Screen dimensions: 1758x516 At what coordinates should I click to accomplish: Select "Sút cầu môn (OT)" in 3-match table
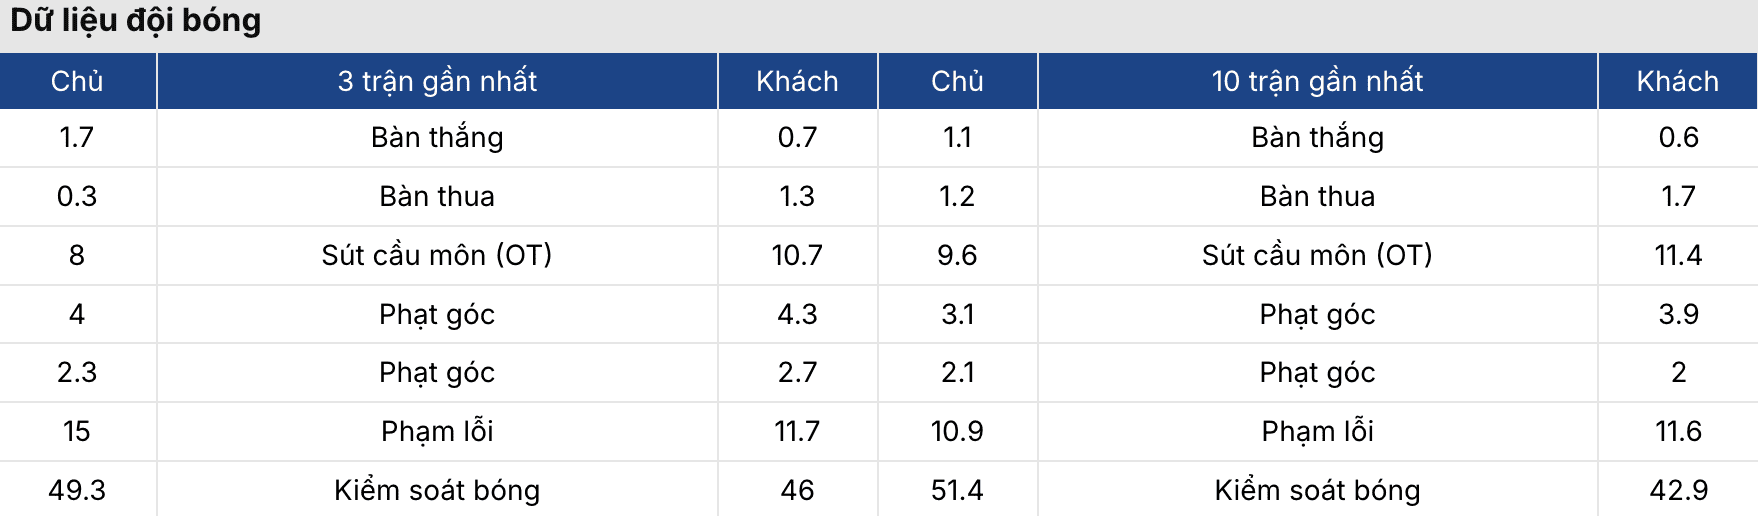click(437, 255)
